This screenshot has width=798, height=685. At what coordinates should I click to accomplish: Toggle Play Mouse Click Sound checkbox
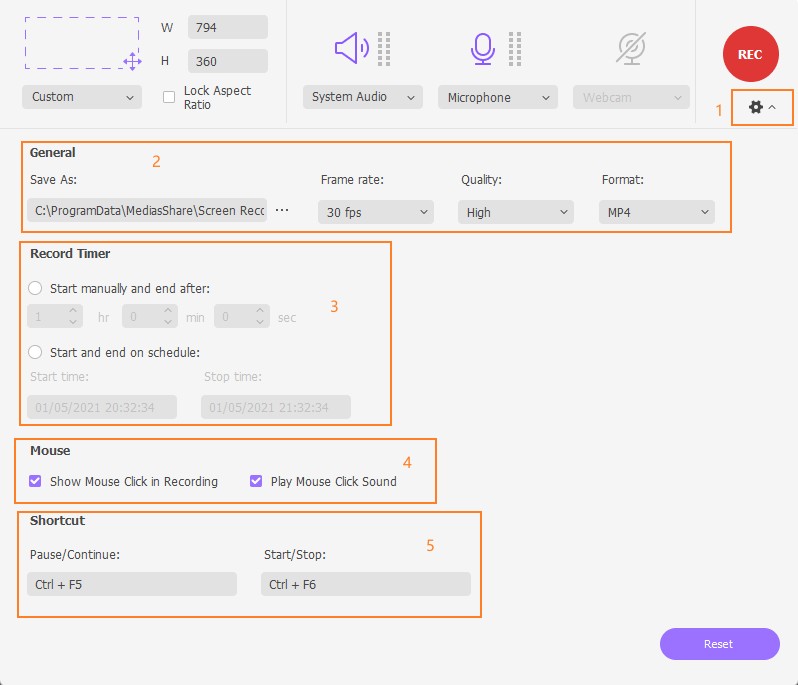point(257,481)
